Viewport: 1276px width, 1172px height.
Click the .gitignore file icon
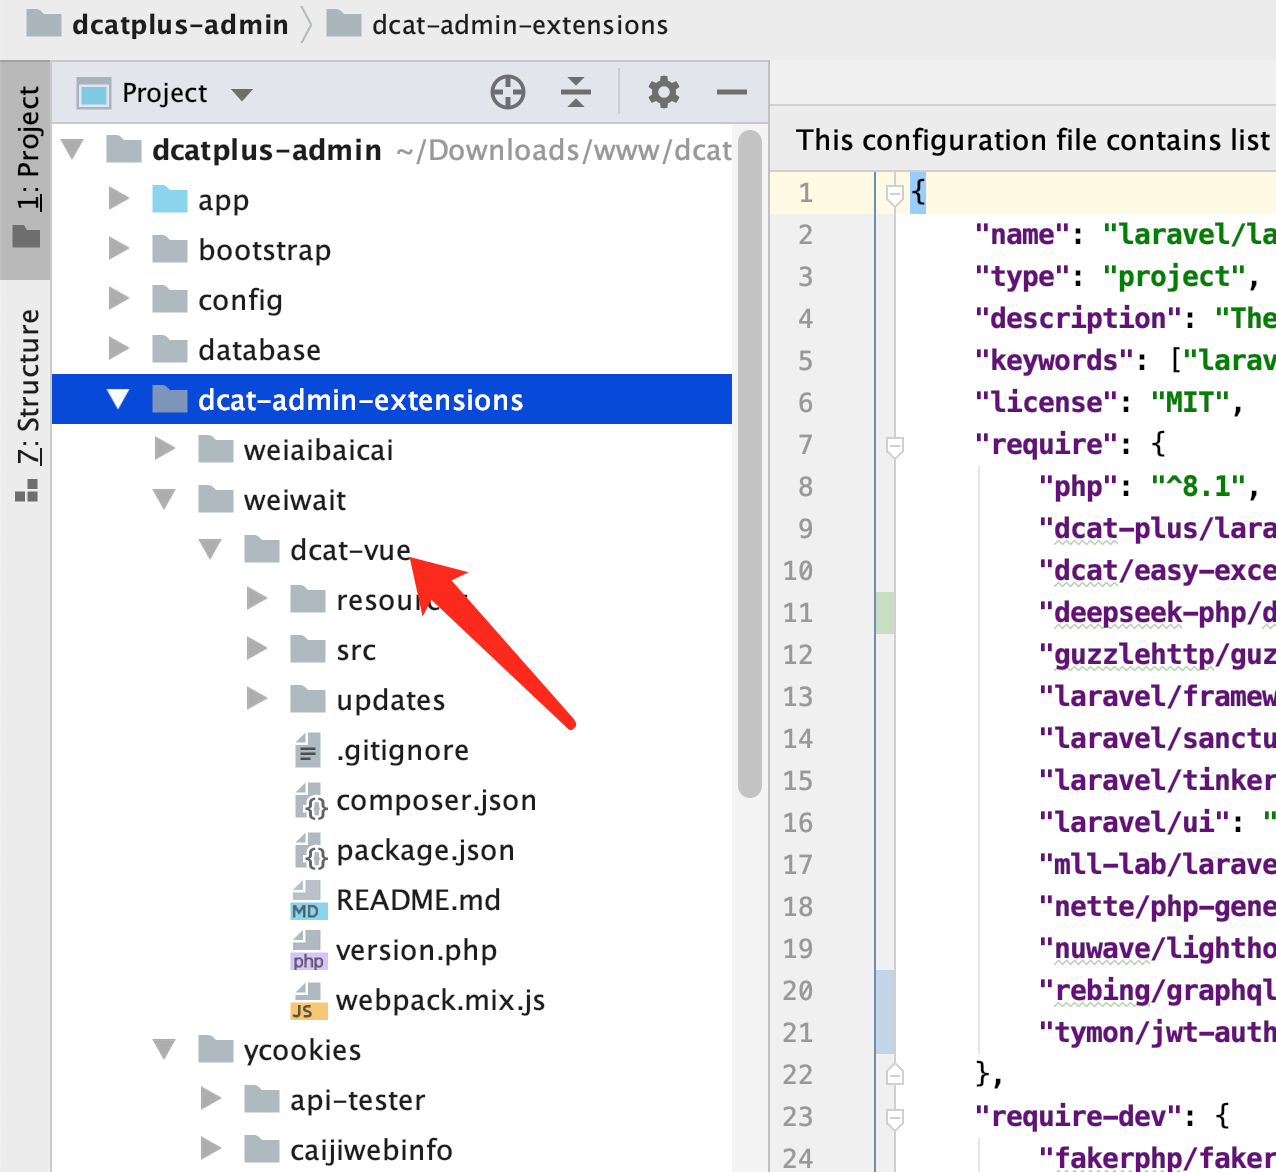point(308,750)
